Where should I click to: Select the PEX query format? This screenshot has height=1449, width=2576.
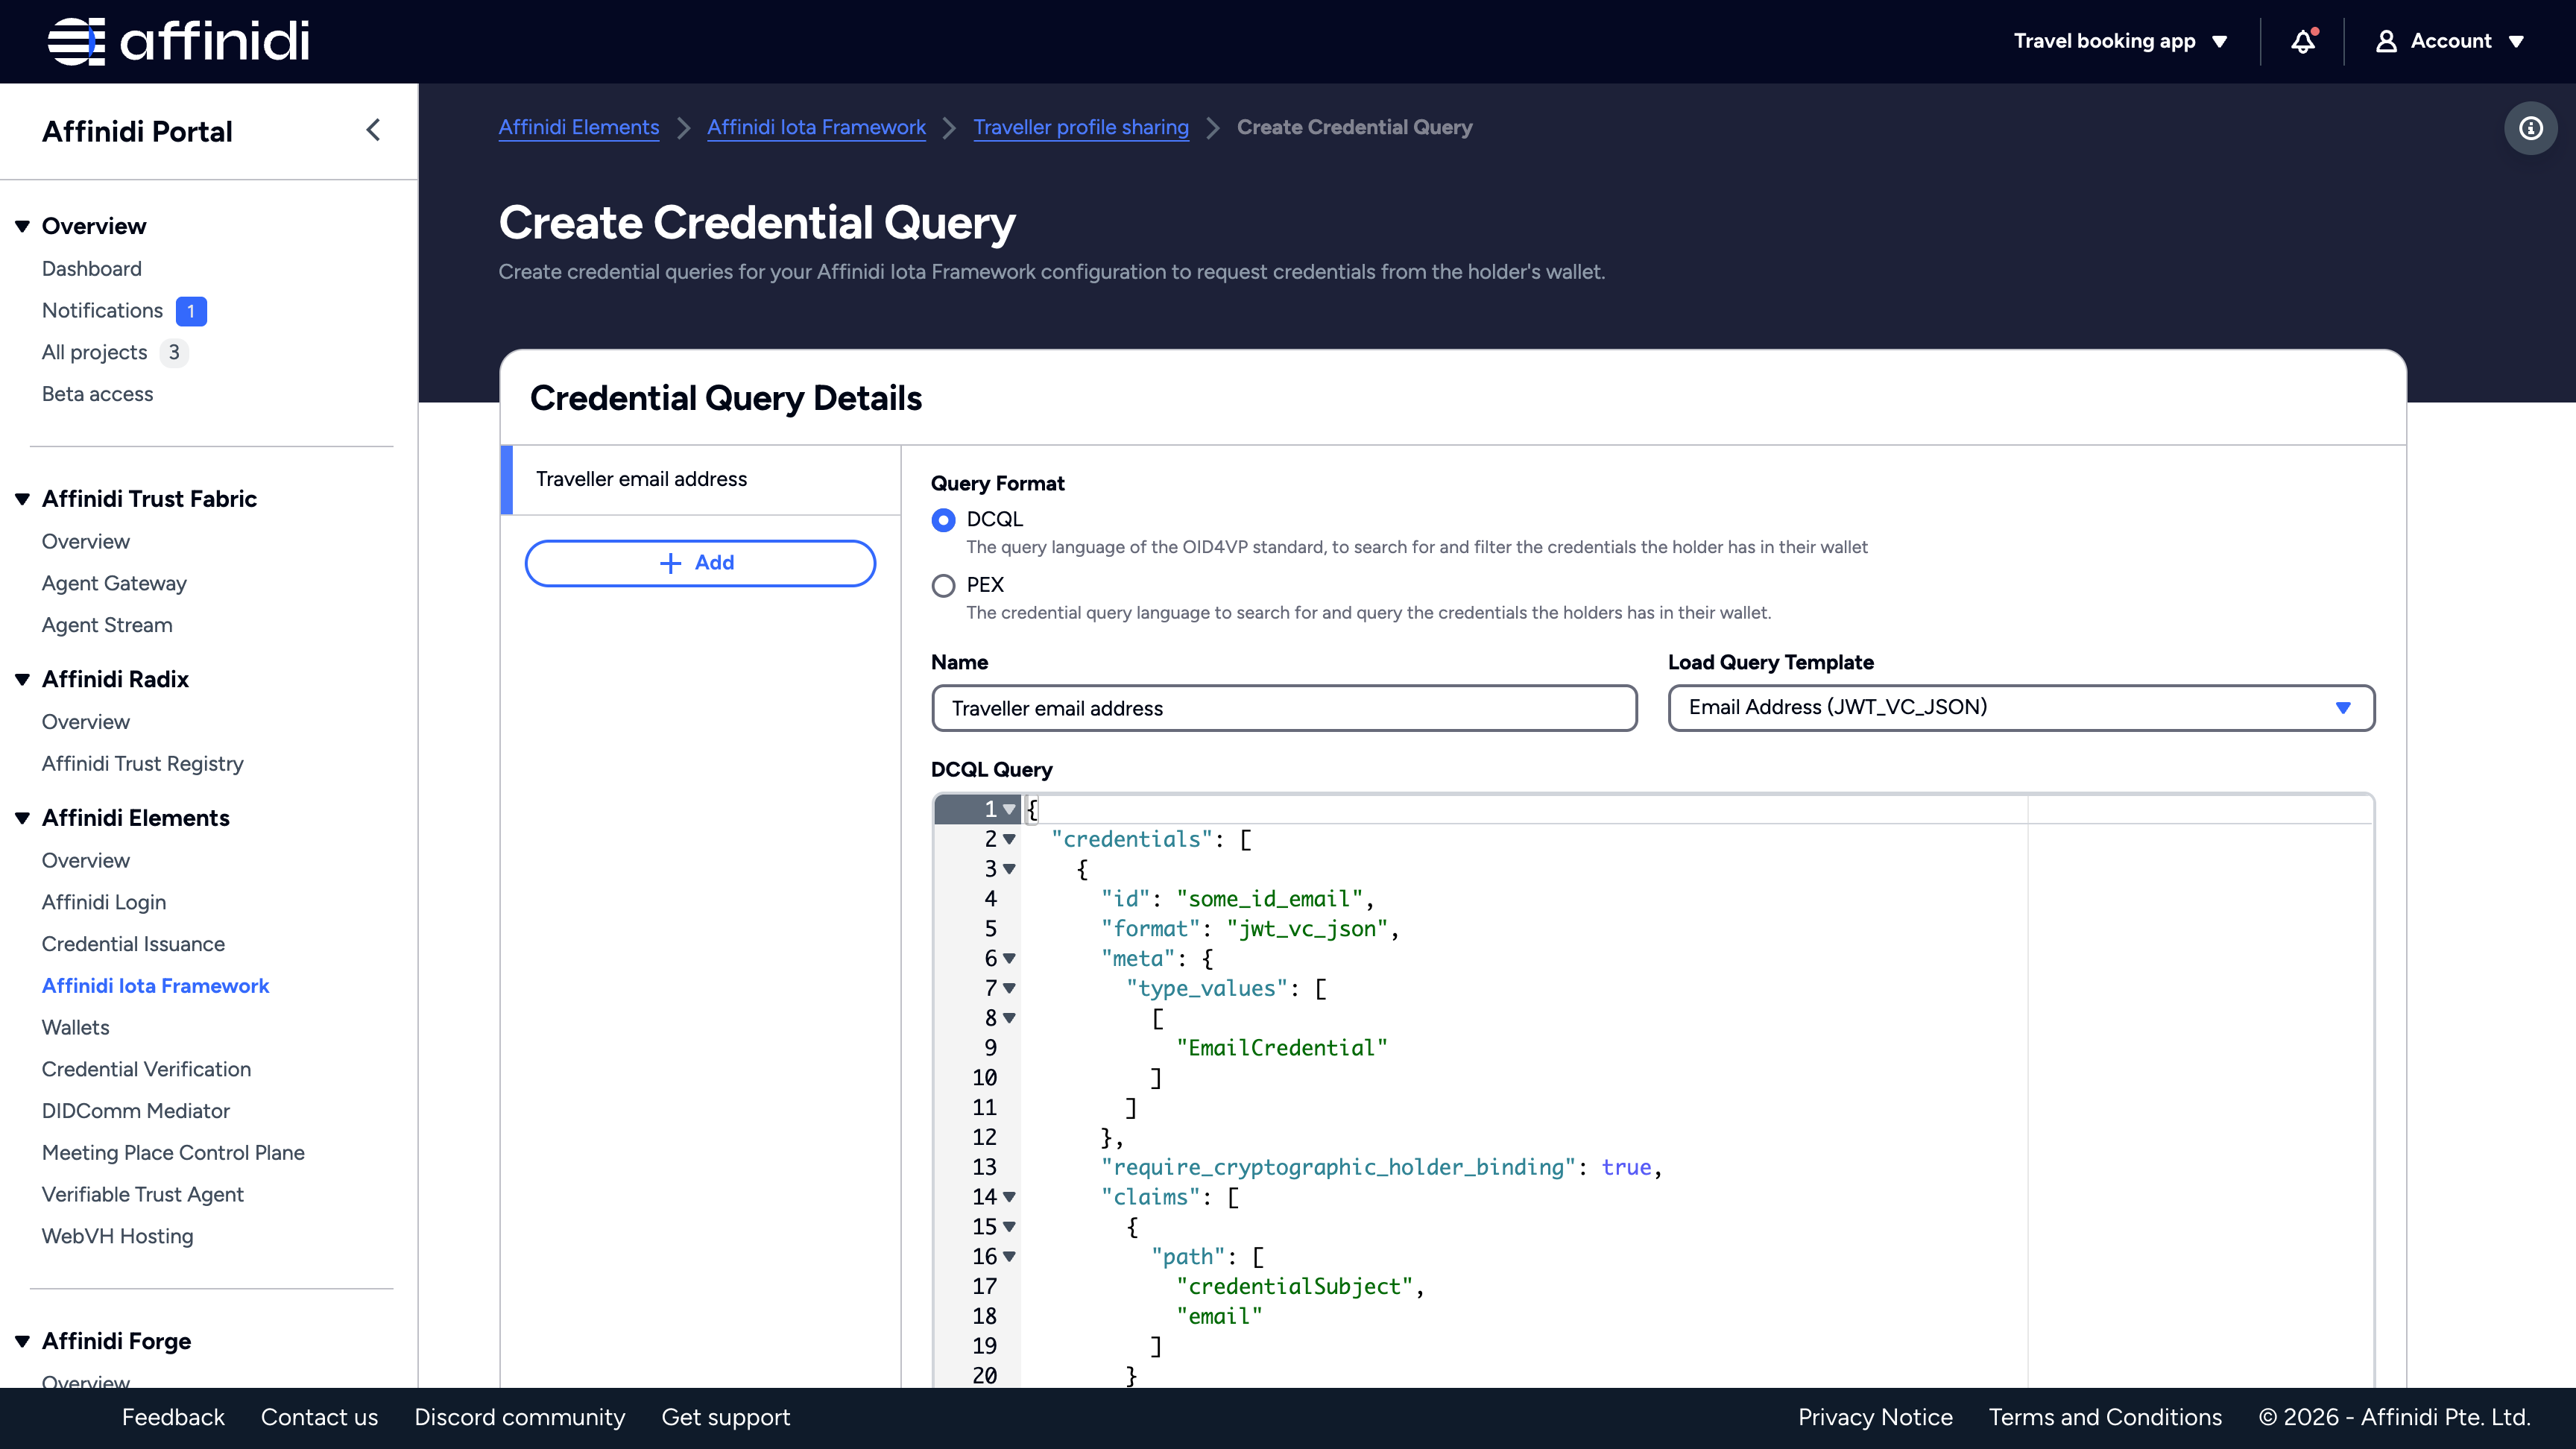[x=943, y=585]
